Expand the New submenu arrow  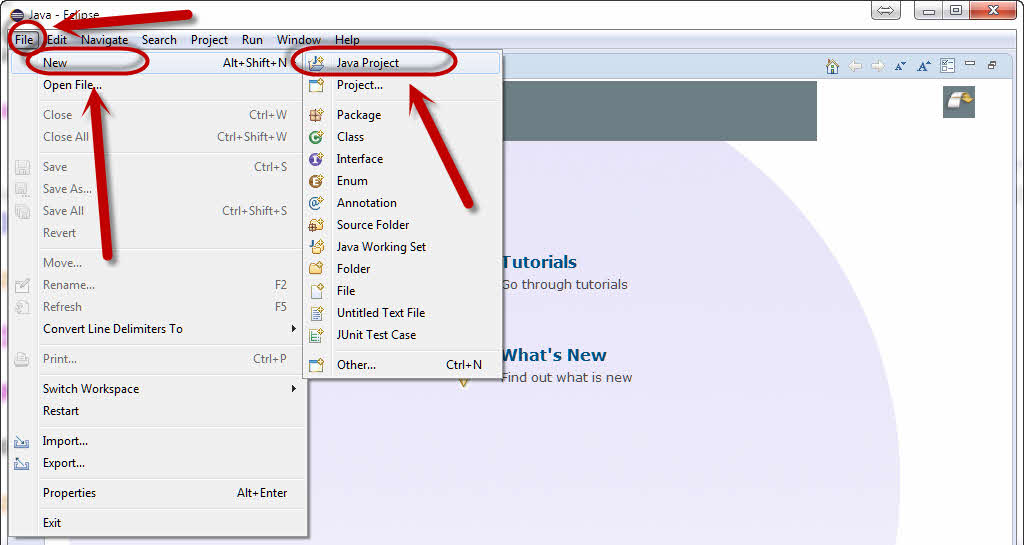(294, 63)
